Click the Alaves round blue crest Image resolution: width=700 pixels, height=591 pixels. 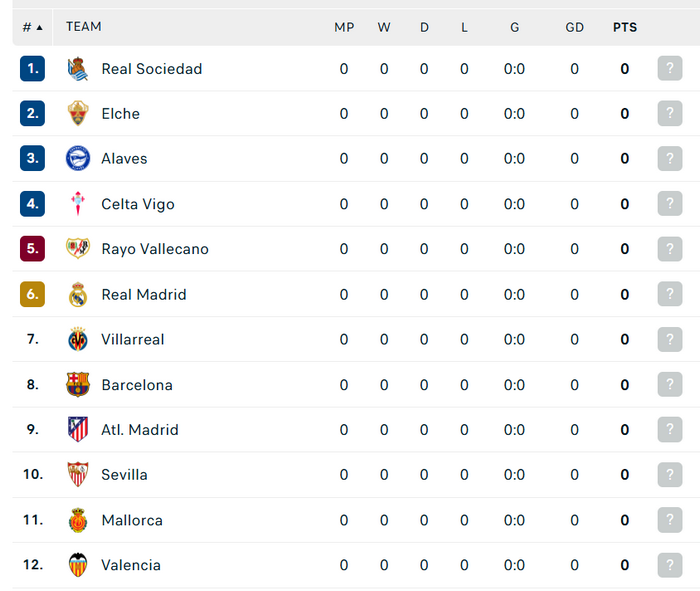tap(78, 158)
